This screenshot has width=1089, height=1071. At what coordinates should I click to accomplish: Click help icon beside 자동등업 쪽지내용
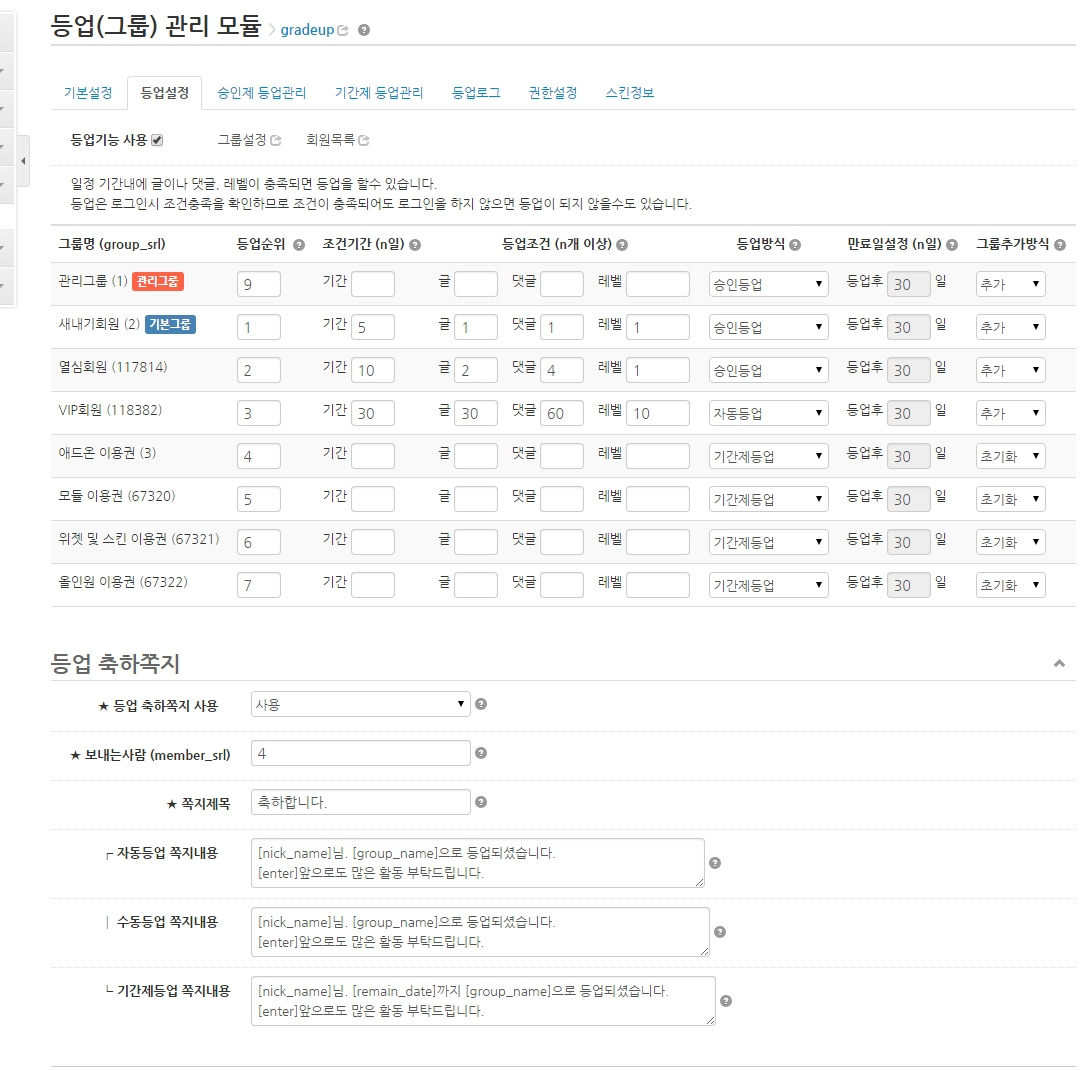[715, 863]
